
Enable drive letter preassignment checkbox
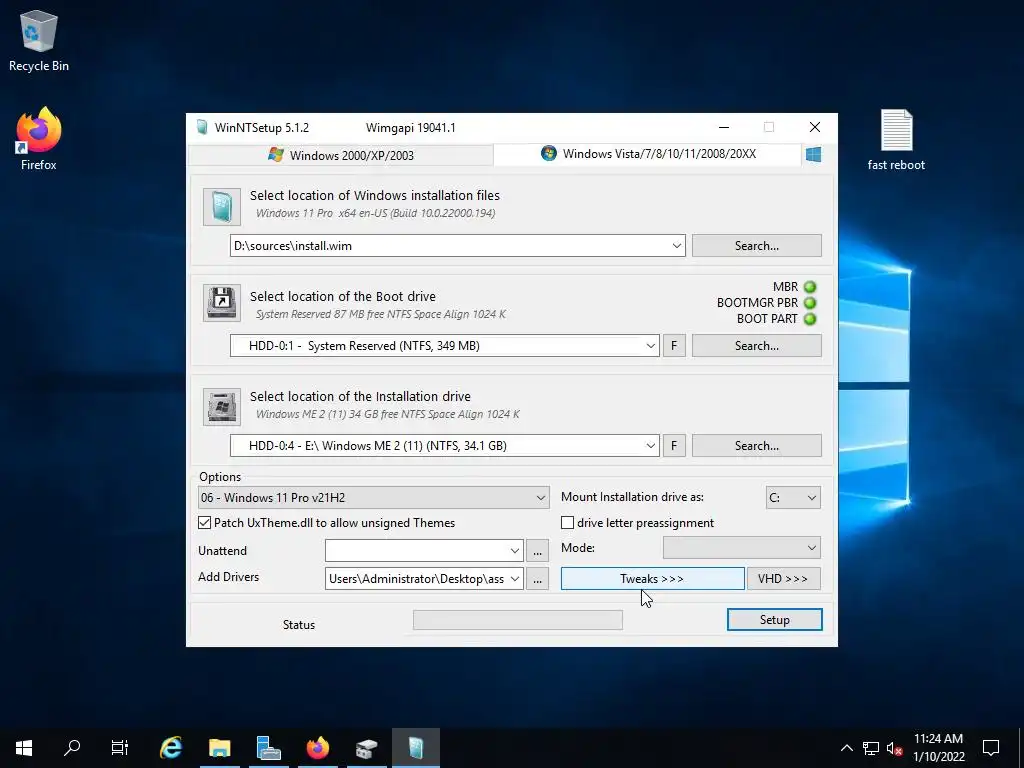568,523
